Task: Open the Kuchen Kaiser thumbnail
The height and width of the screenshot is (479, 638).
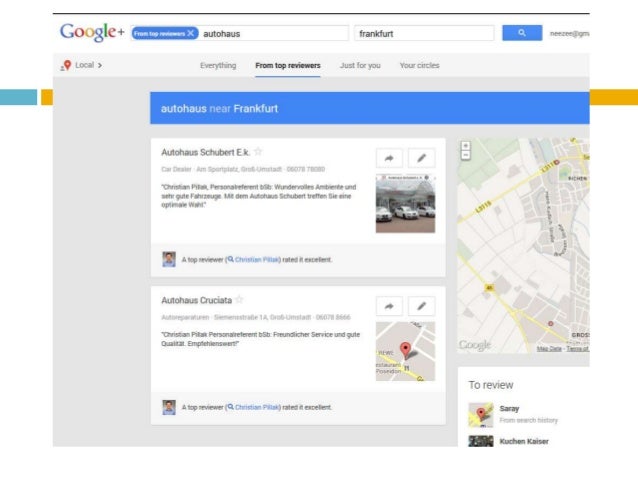Action: coord(481,441)
